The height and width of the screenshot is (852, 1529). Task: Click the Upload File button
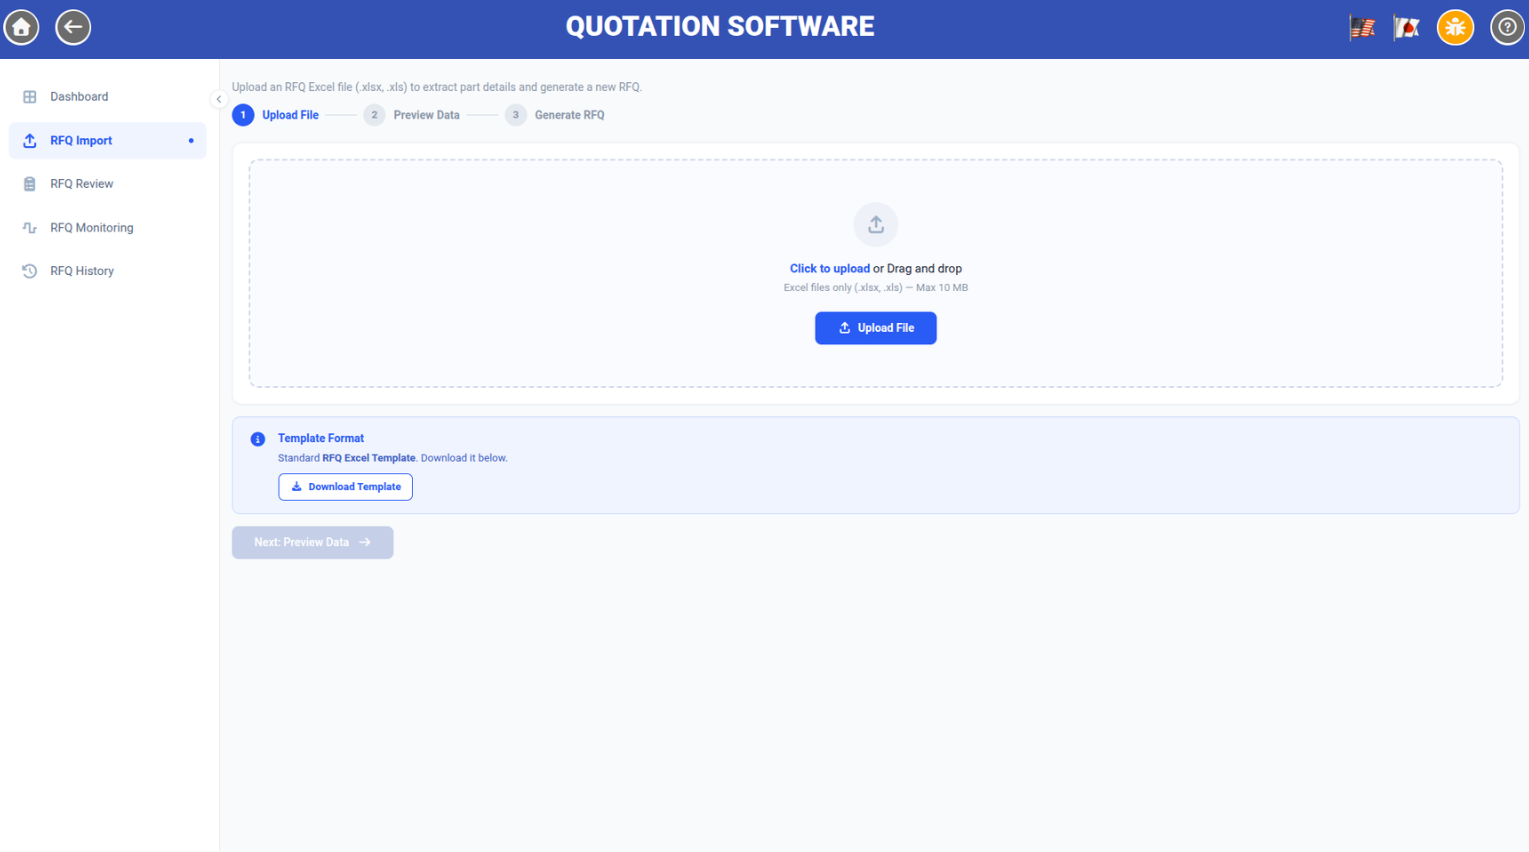click(876, 328)
